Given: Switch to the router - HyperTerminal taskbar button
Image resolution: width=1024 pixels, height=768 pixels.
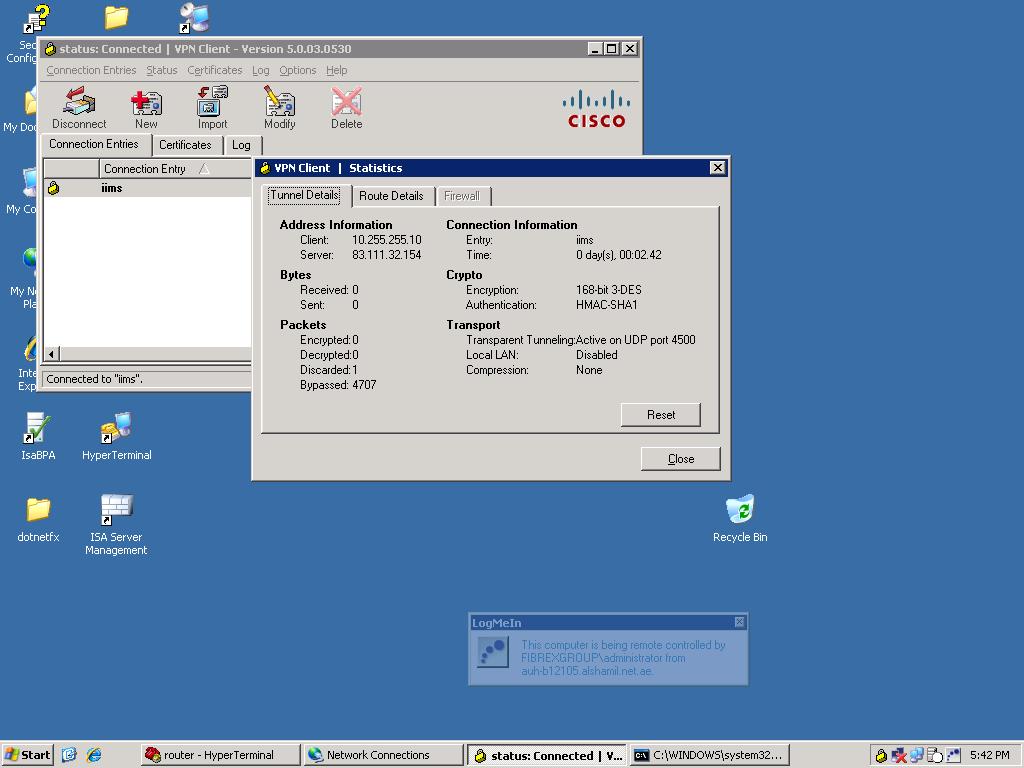Looking at the screenshot, I should coord(220,755).
